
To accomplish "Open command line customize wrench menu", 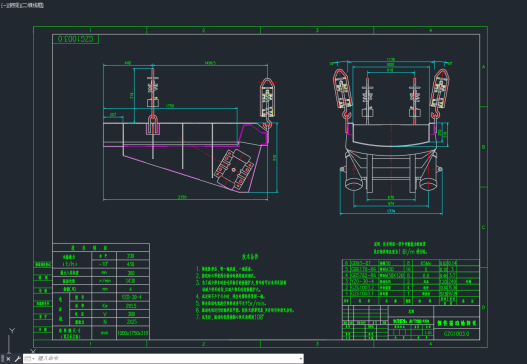I will (x=17, y=359).
